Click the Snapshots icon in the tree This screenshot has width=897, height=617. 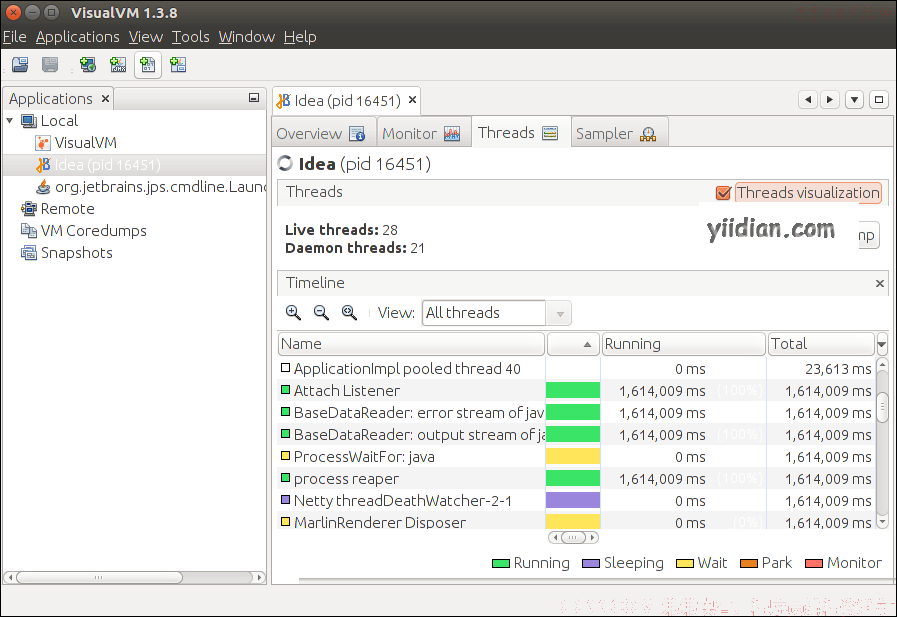pos(29,253)
